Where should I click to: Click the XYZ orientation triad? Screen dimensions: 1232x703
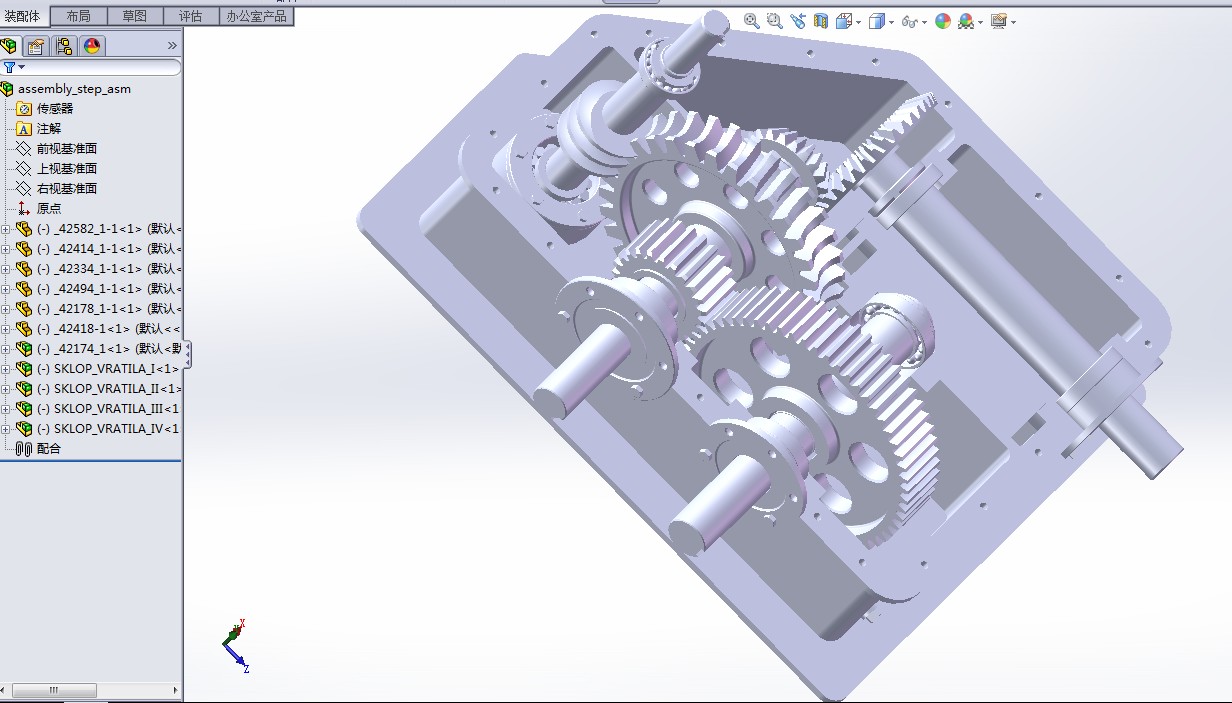(236, 645)
